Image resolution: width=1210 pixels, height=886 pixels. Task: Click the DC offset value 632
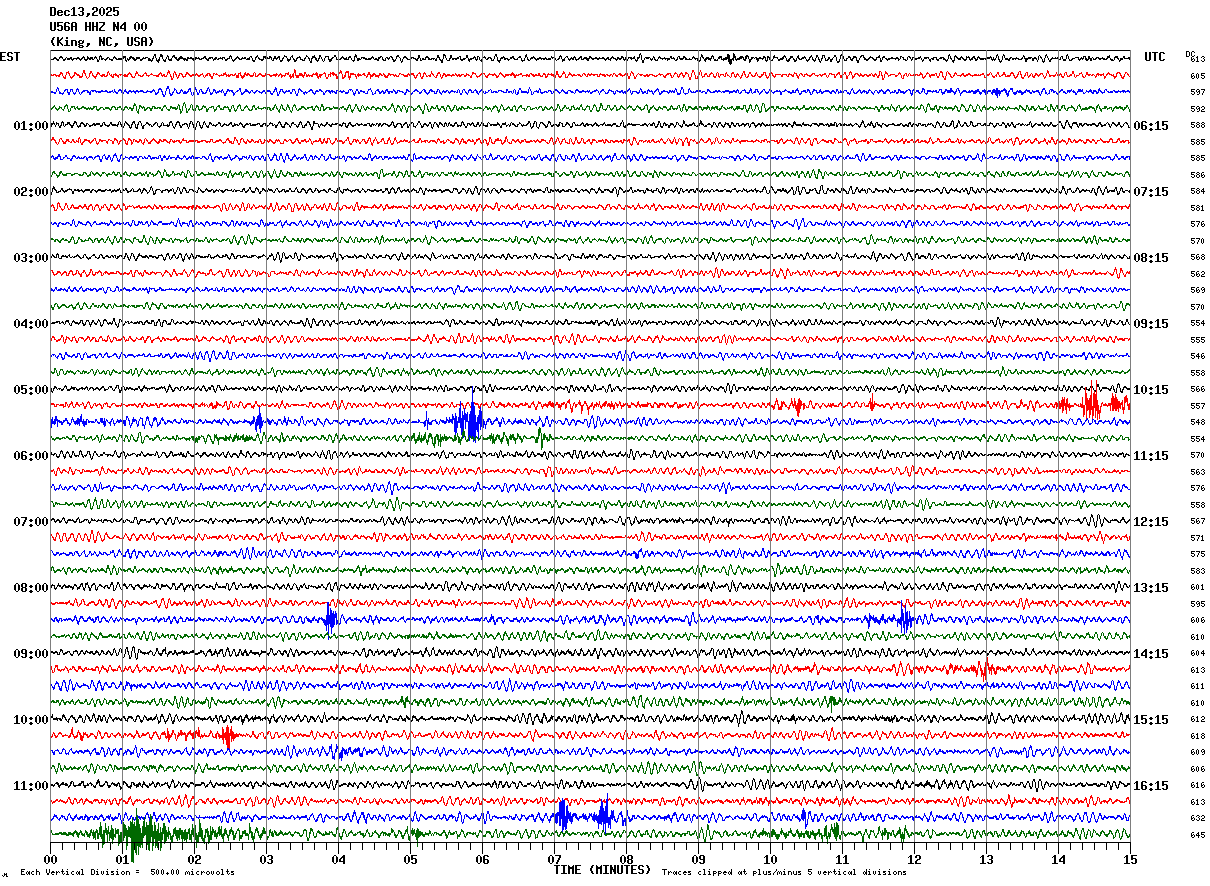pos(1197,818)
